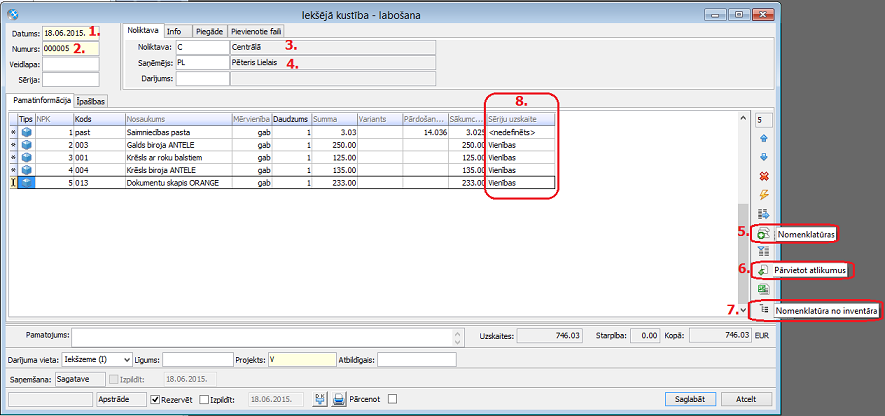Click the printer icon at the bottom
Image resolution: width=885 pixels, height=416 pixels.
(x=338, y=399)
